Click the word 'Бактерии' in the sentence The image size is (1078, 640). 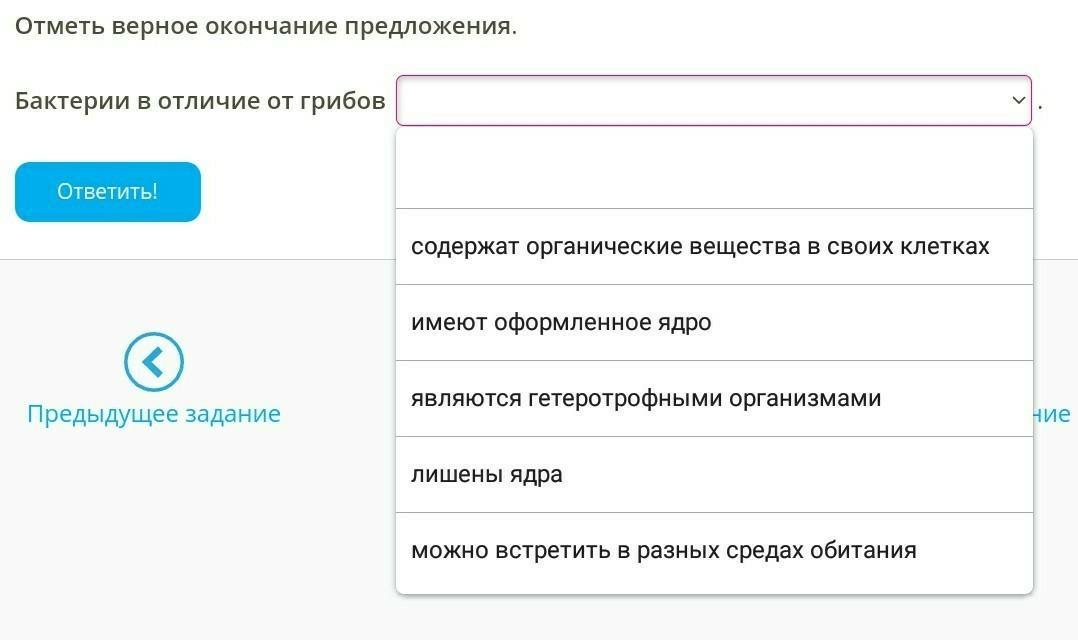pos(64,101)
